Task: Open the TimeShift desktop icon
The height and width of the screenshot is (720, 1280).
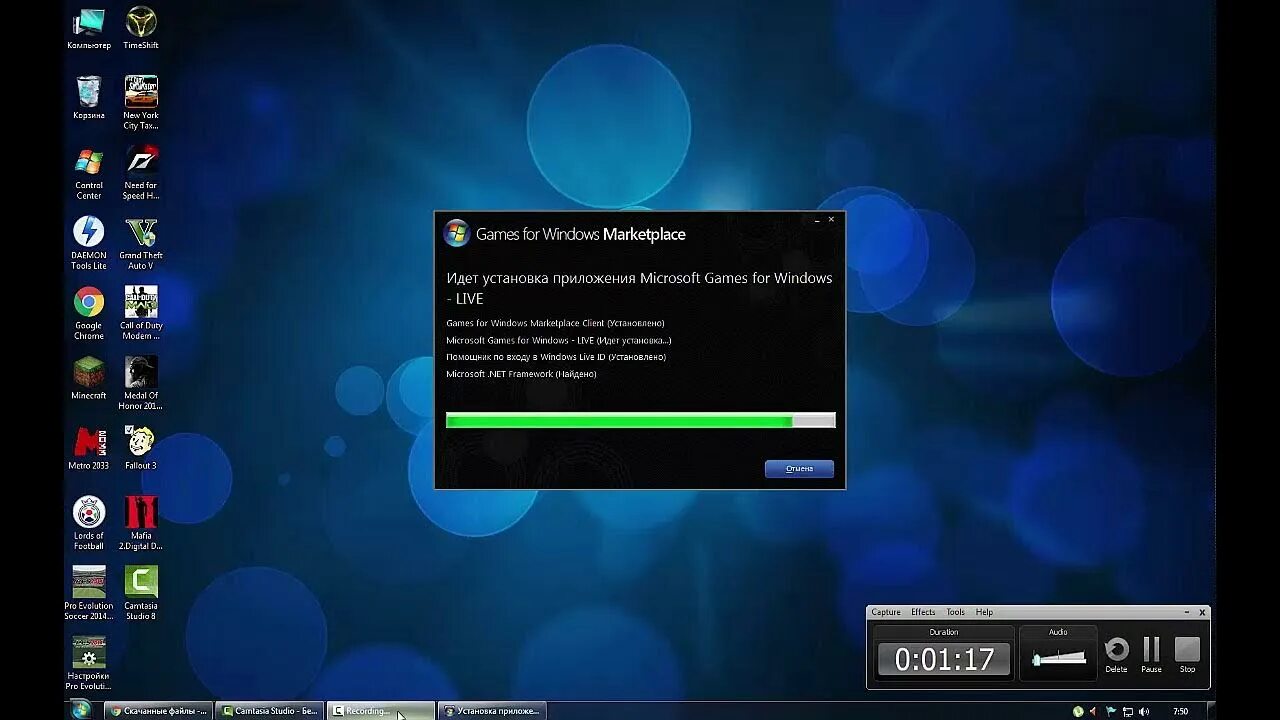Action: click(140, 28)
